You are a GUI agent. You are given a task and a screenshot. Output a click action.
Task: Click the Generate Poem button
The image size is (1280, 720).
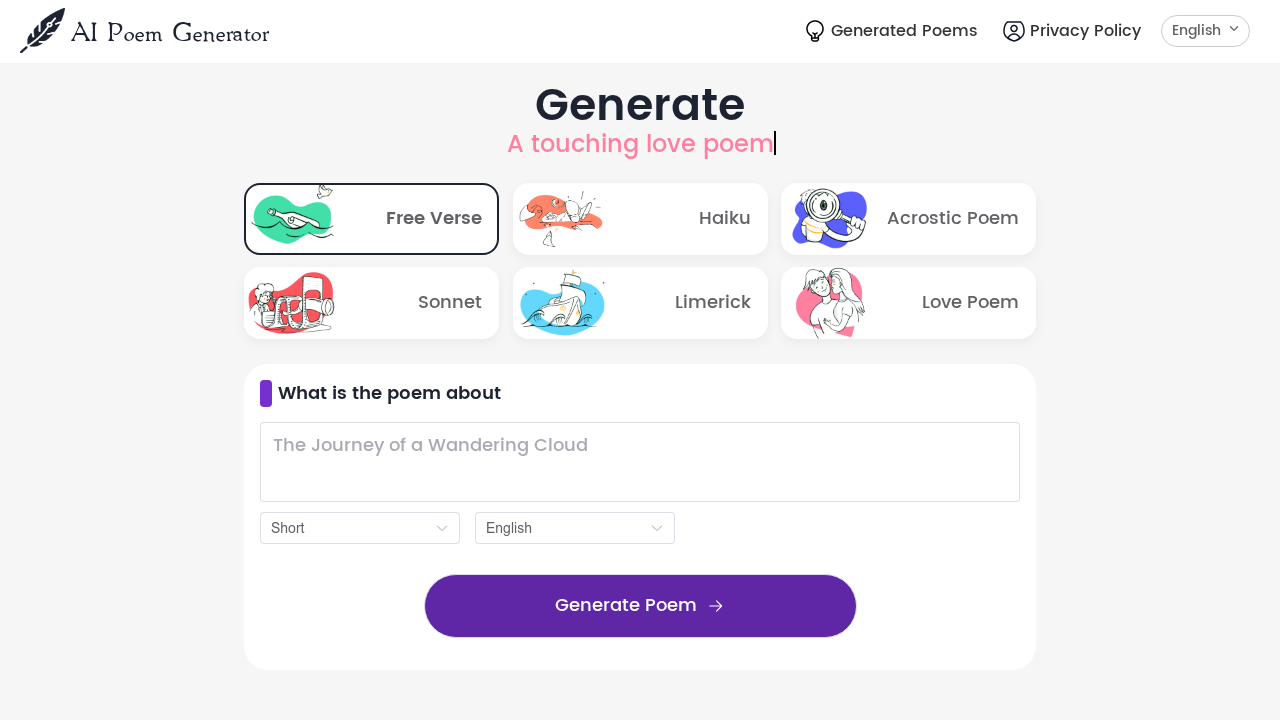point(640,605)
